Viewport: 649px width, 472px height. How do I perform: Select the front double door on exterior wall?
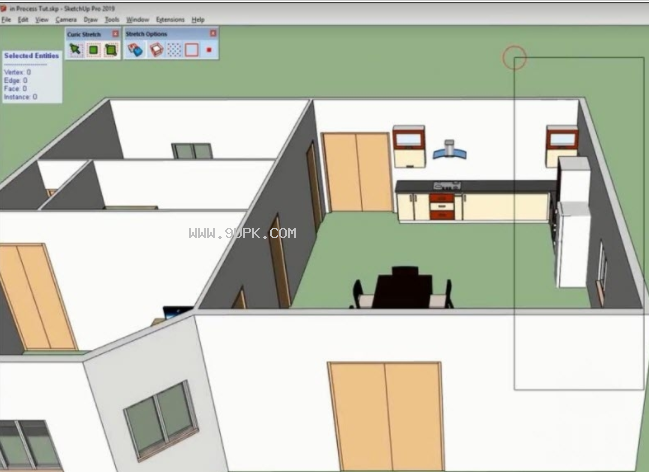(386, 416)
